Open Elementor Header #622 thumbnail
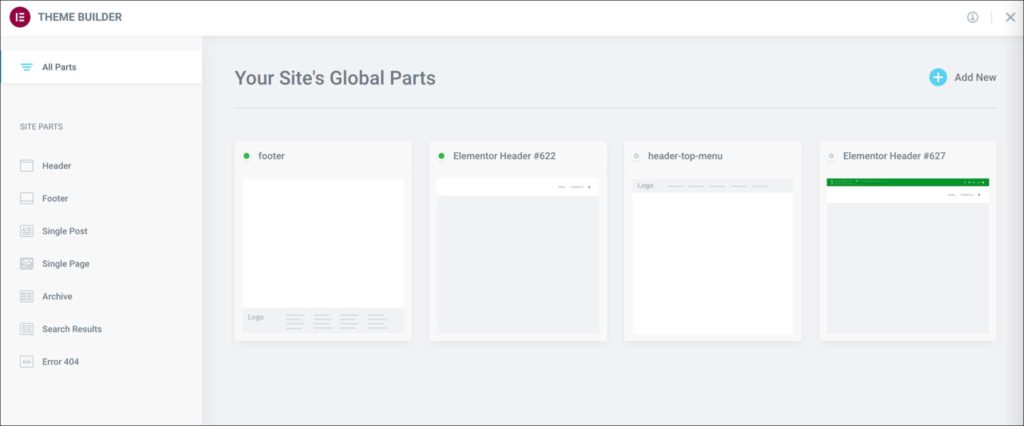This screenshot has width=1024, height=426. [x=518, y=256]
